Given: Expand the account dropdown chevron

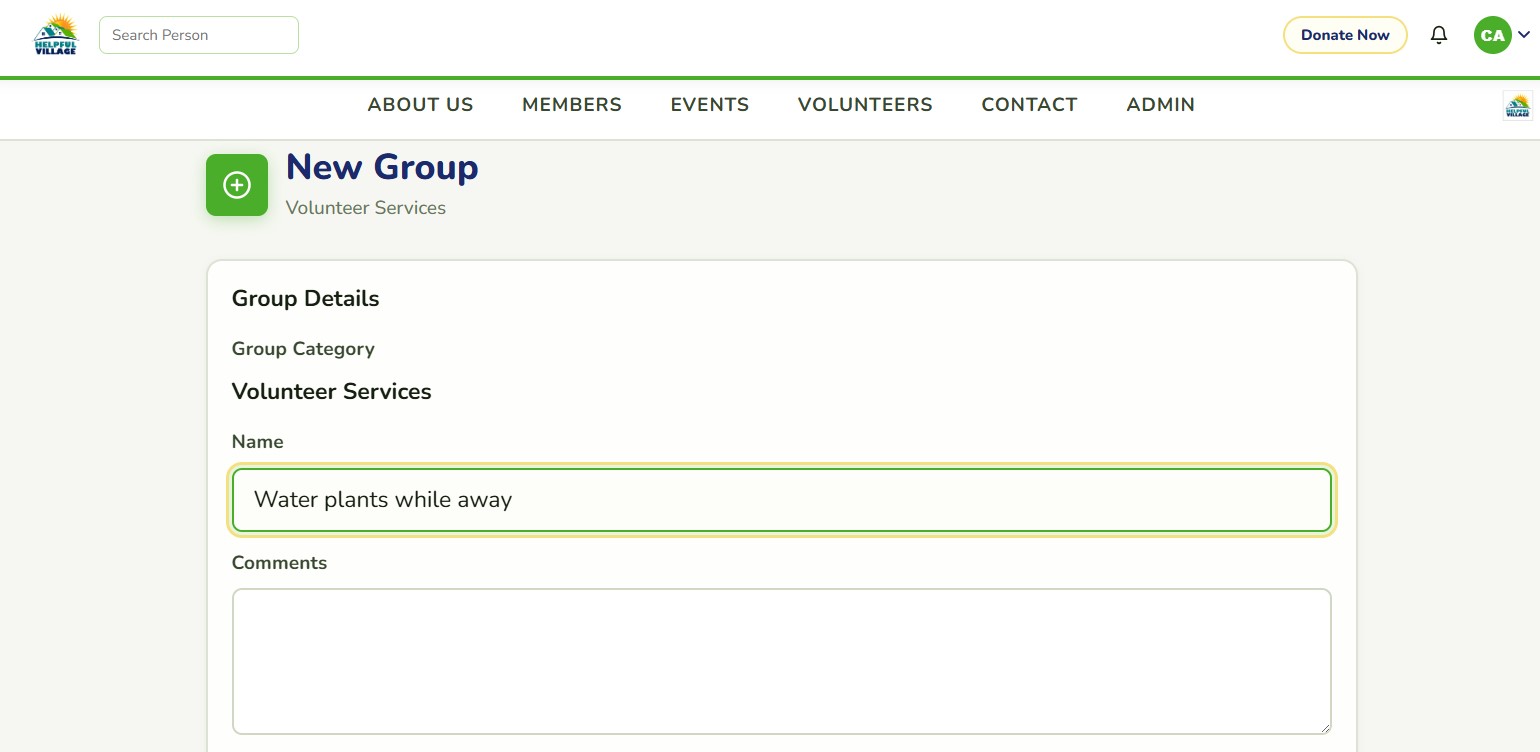Looking at the screenshot, I should [x=1524, y=35].
